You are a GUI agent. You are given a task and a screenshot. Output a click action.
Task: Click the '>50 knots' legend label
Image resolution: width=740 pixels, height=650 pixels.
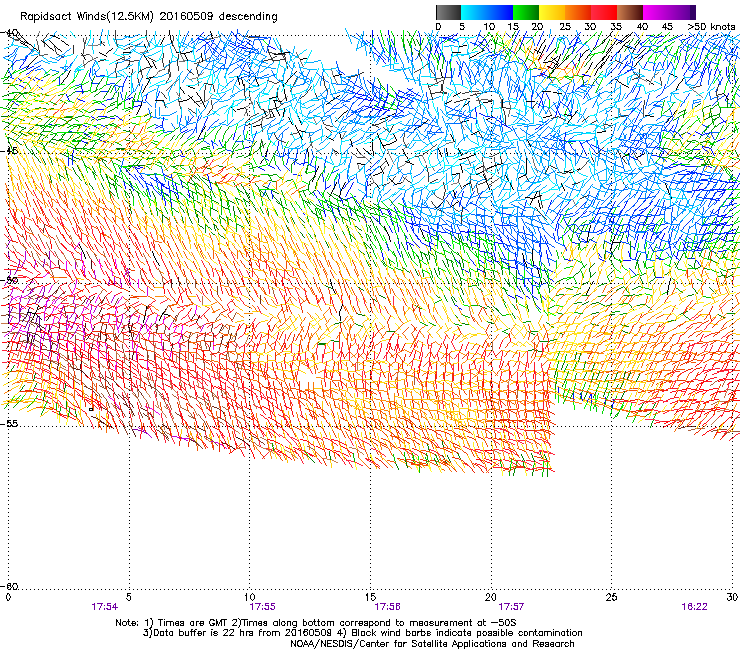click(711, 27)
